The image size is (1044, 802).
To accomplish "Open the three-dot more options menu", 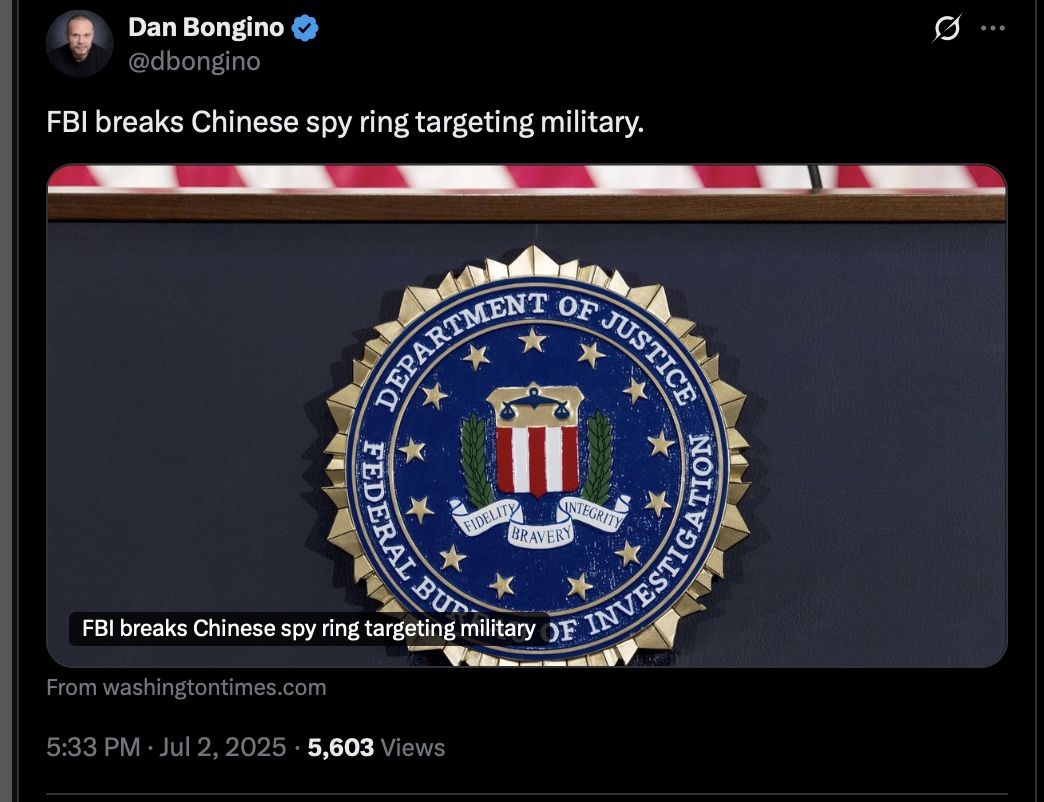I will point(993,28).
